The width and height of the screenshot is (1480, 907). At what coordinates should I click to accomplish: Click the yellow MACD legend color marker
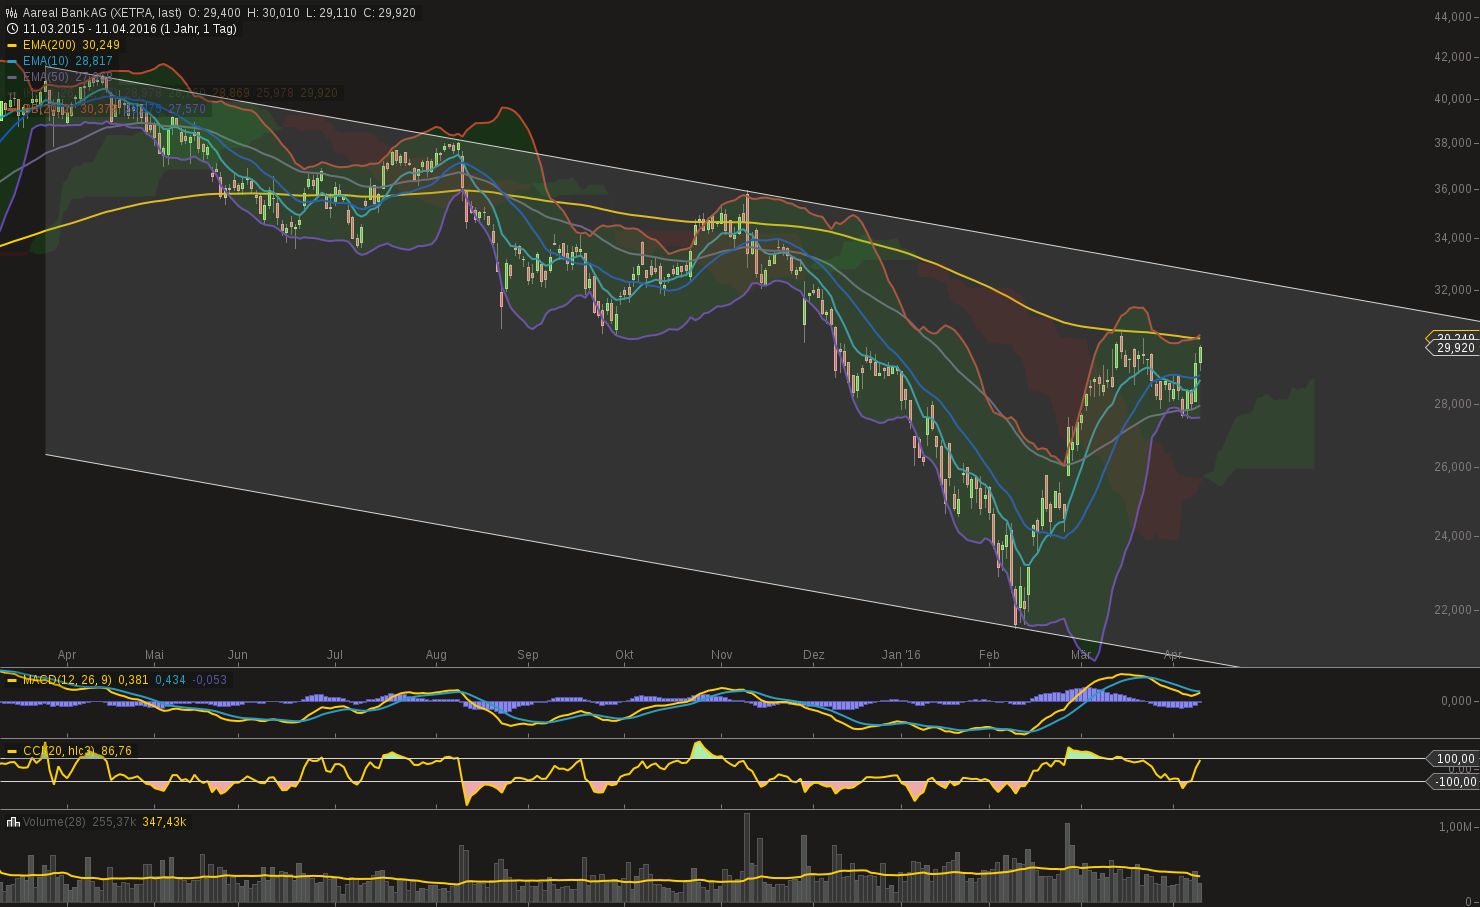tap(12, 680)
